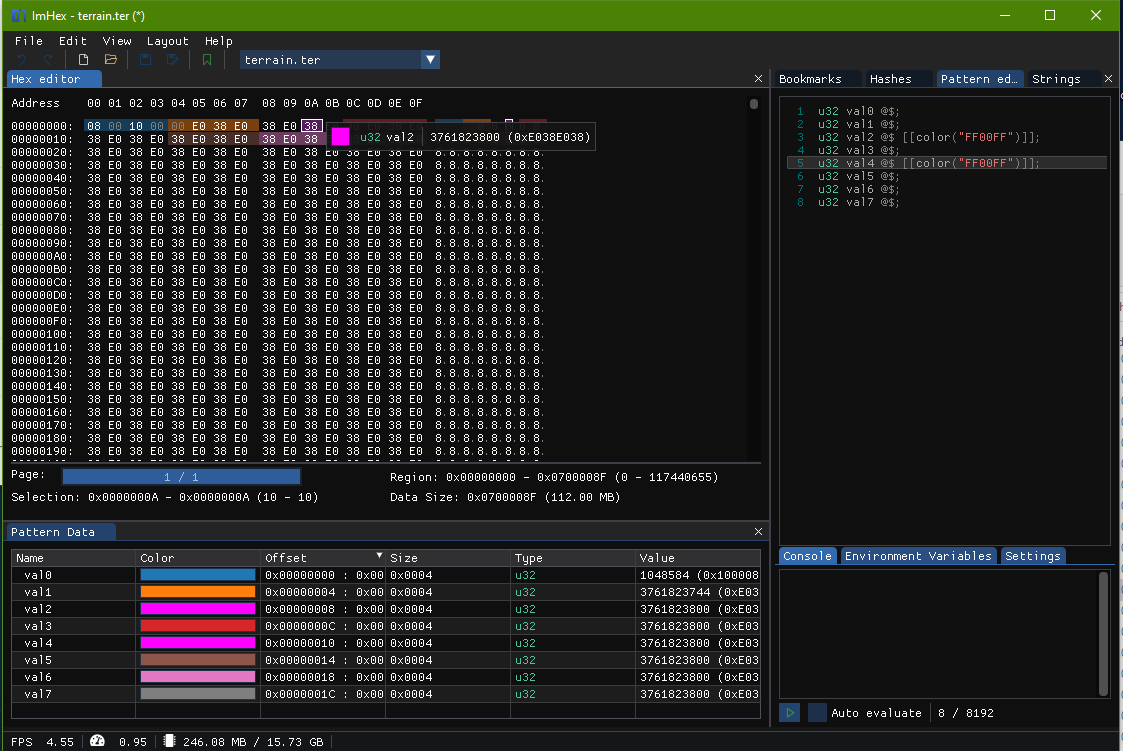Switch to the Hashes tab
The image size is (1123, 751).
pyautogui.click(x=890, y=79)
